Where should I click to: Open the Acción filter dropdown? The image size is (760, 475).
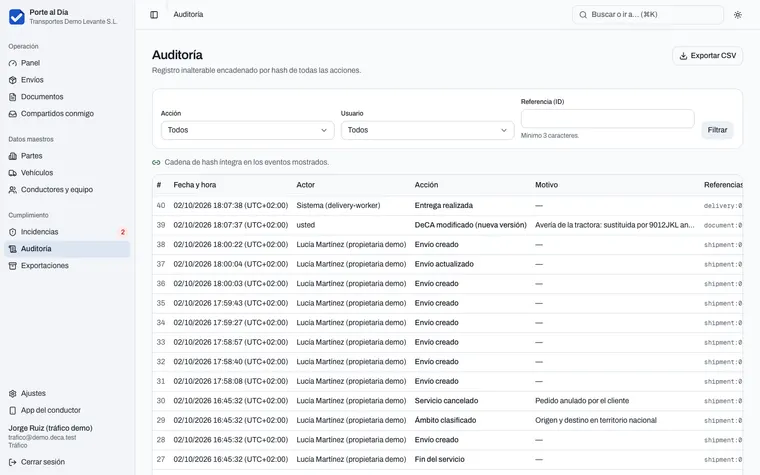point(248,130)
